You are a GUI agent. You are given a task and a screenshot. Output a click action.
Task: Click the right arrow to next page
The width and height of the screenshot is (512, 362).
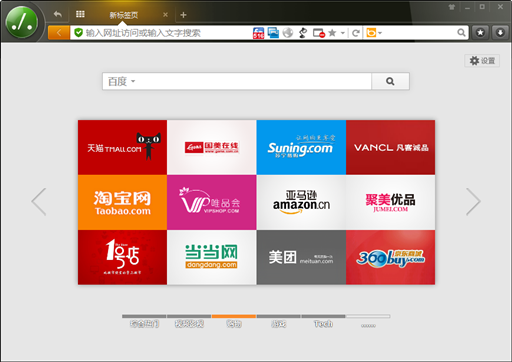pos(473,202)
